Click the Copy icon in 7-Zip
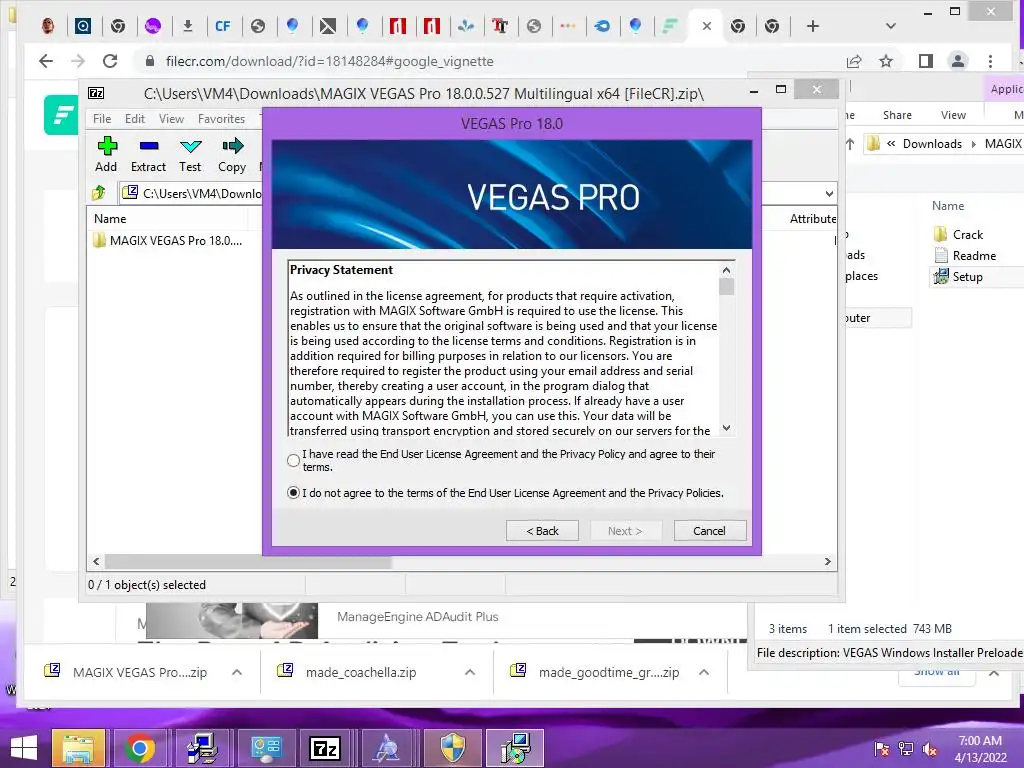This screenshot has height=768, width=1024. (x=232, y=155)
